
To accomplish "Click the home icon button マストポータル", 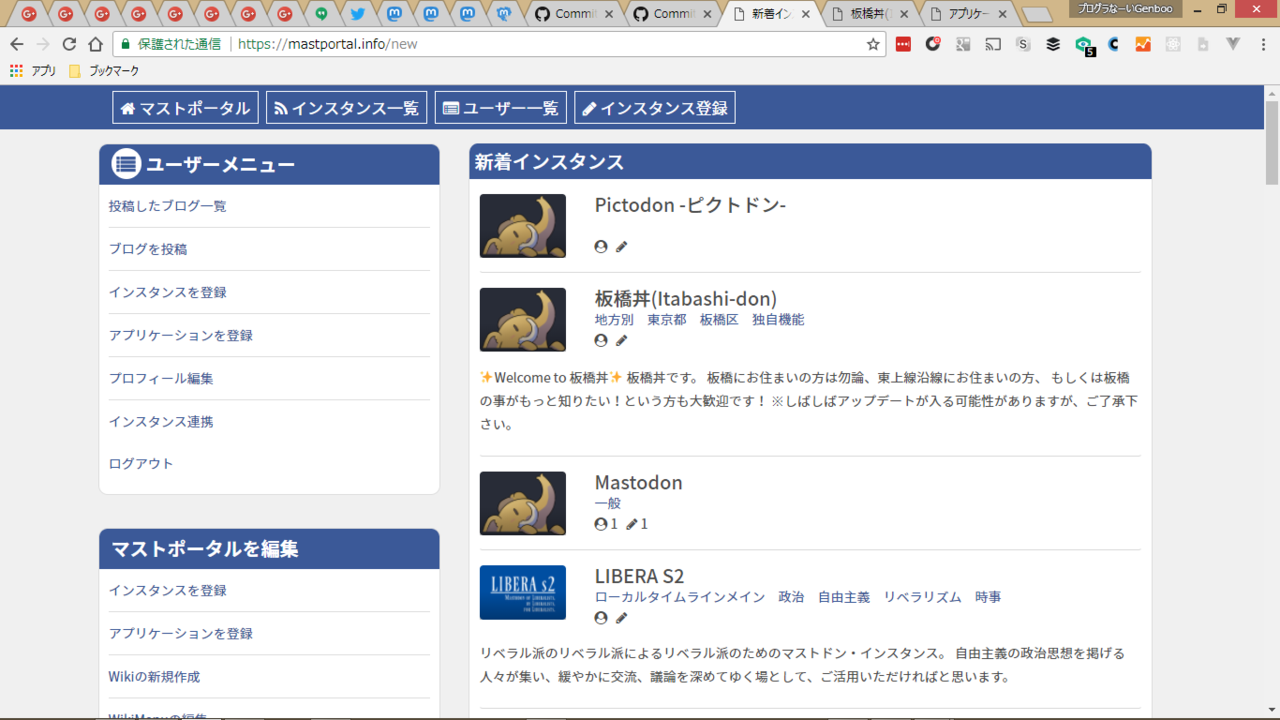I will (185, 108).
